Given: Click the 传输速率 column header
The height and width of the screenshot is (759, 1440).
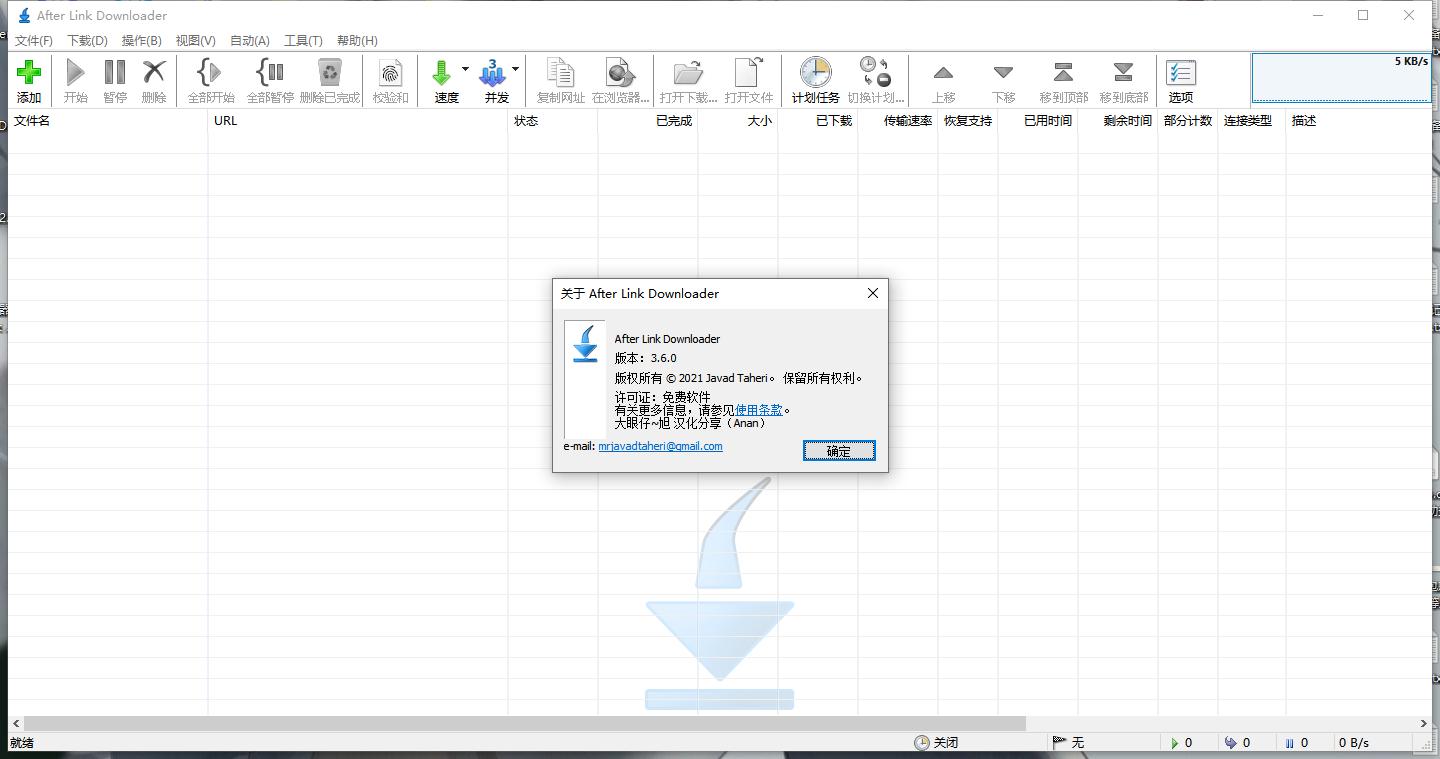Looking at the screenshot, I should point(898,121).
